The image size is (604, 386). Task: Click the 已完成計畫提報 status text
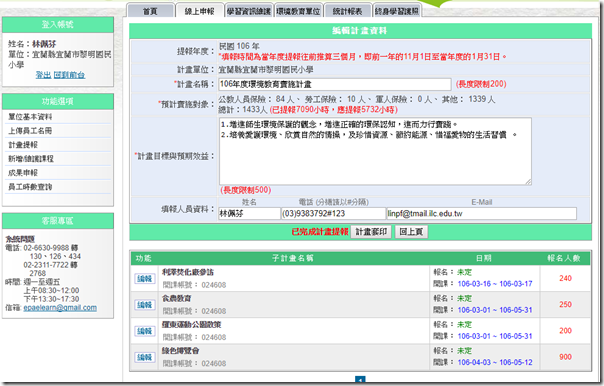pyautogui.click(x=320, y=232)
